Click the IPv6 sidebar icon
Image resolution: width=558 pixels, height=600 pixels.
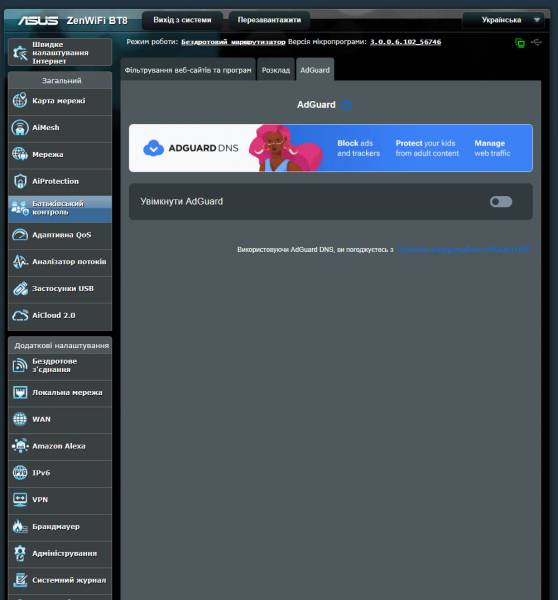[20, 473]
